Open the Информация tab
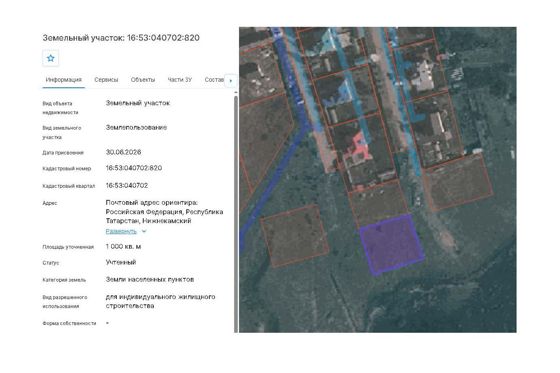This screenshot has height=373, width=560. point(64,80)
